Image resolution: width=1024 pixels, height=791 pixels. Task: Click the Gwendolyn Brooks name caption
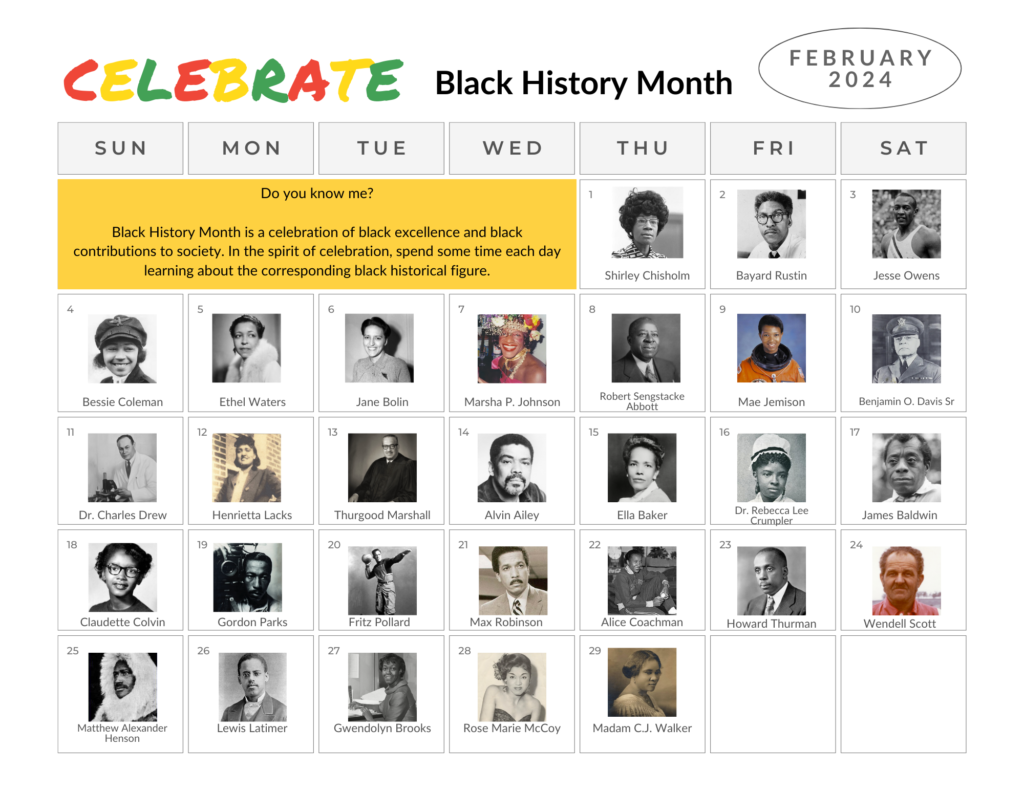click(x=382, y=728)
